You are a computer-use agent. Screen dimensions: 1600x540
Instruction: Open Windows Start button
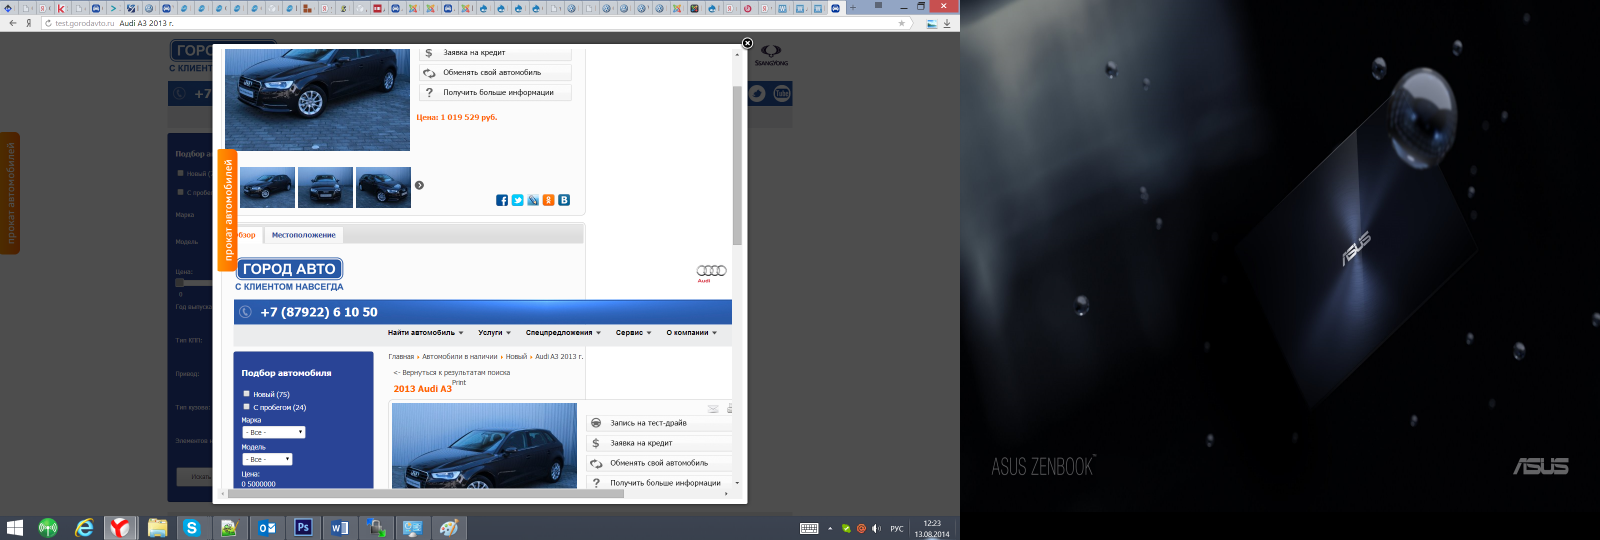click(x=15, y=527)
